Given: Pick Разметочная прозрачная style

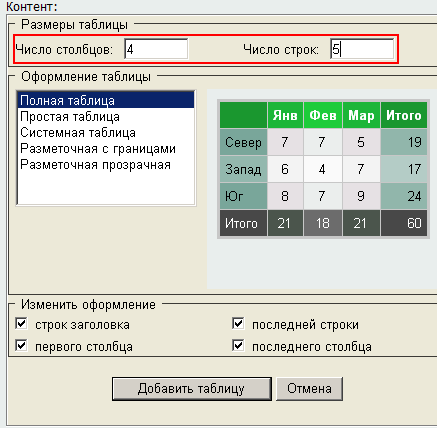Looking at the screenshot, I should click(106, 165).
